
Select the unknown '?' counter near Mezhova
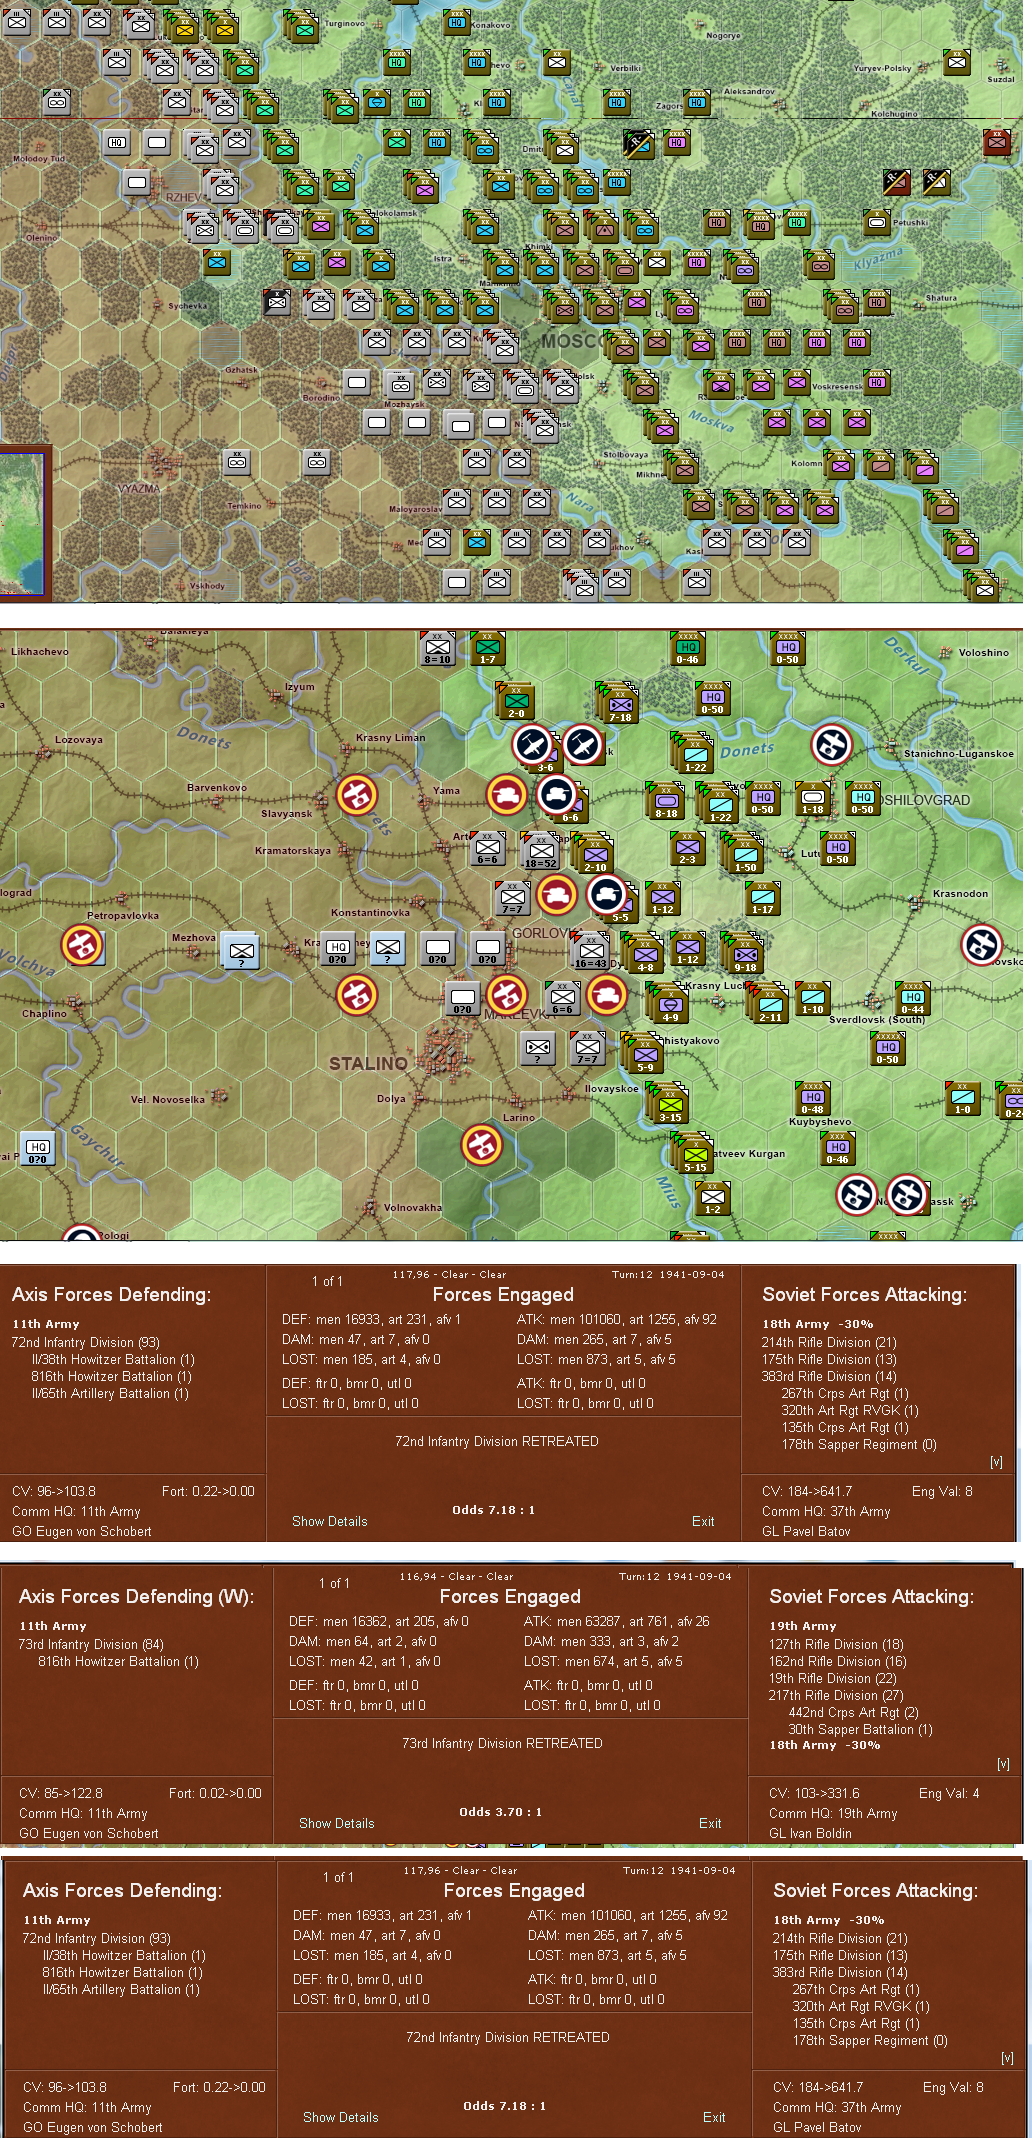click(x=240, y=951)
